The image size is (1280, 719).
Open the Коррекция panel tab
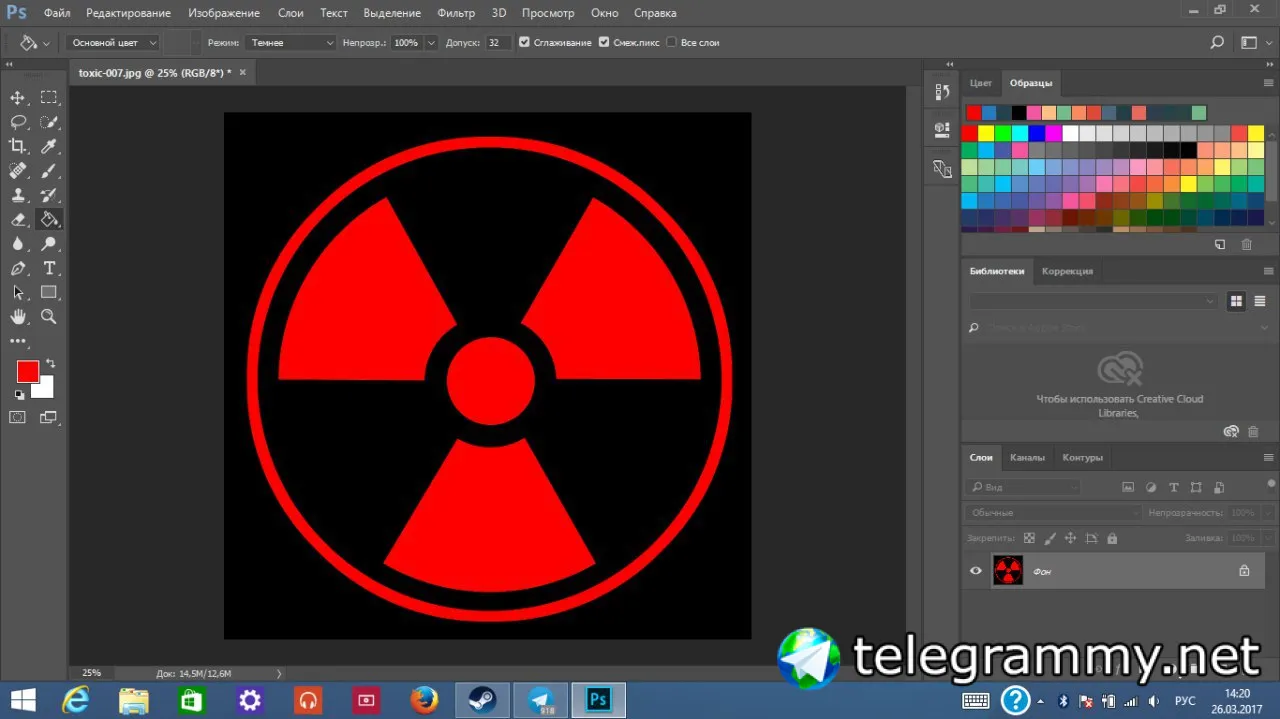[1067, 271]
